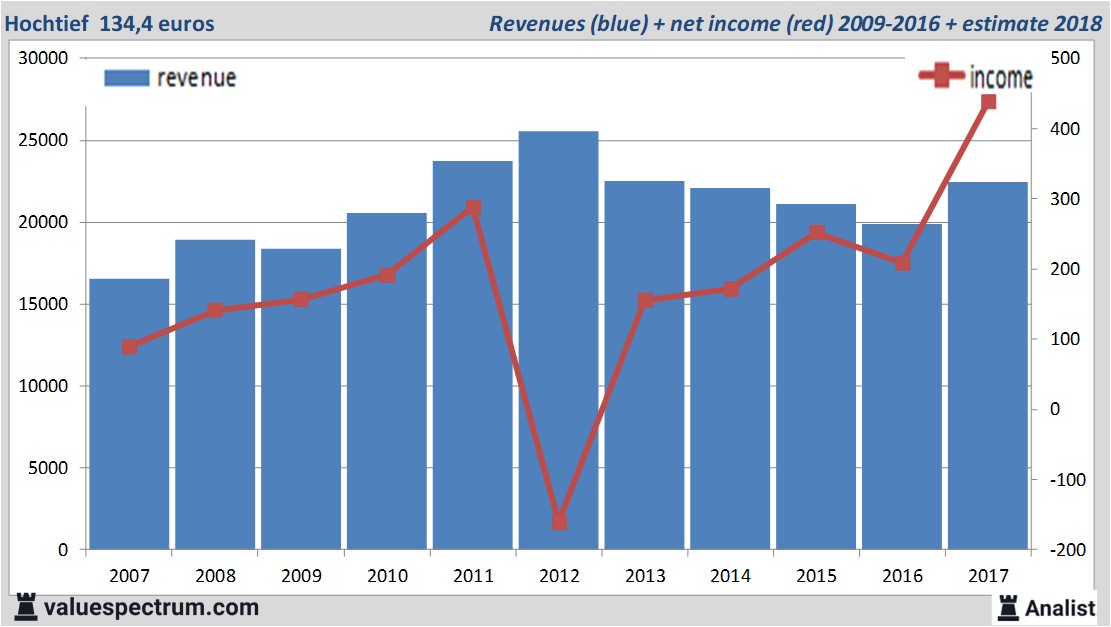The image size is (1111, 627).
Task: Select the 2008 revenue bar
Action: coord(215,395)
